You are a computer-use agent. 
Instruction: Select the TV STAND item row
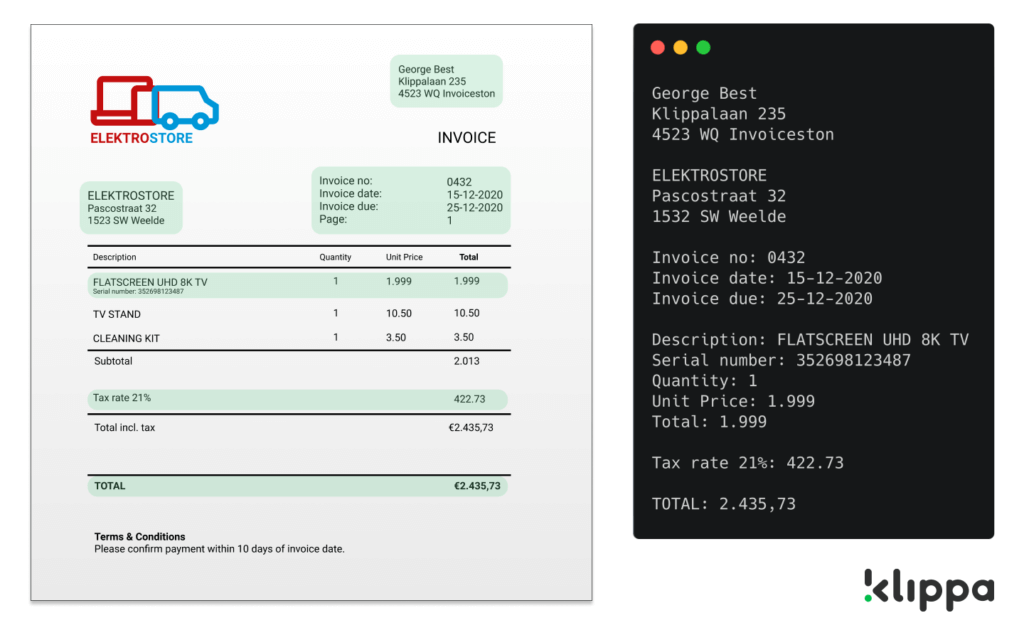coord(298,314)
